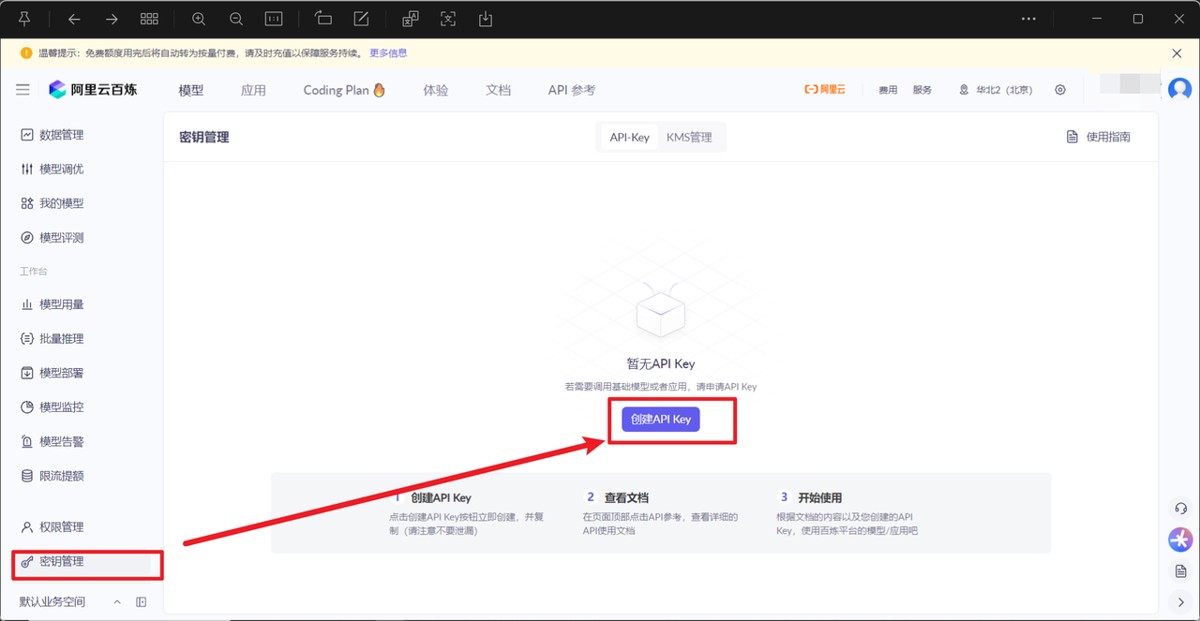Expand the 默认业务空间 workspace chevron
The height and width of the screenshot is (621, 1200).
(117, 602)
